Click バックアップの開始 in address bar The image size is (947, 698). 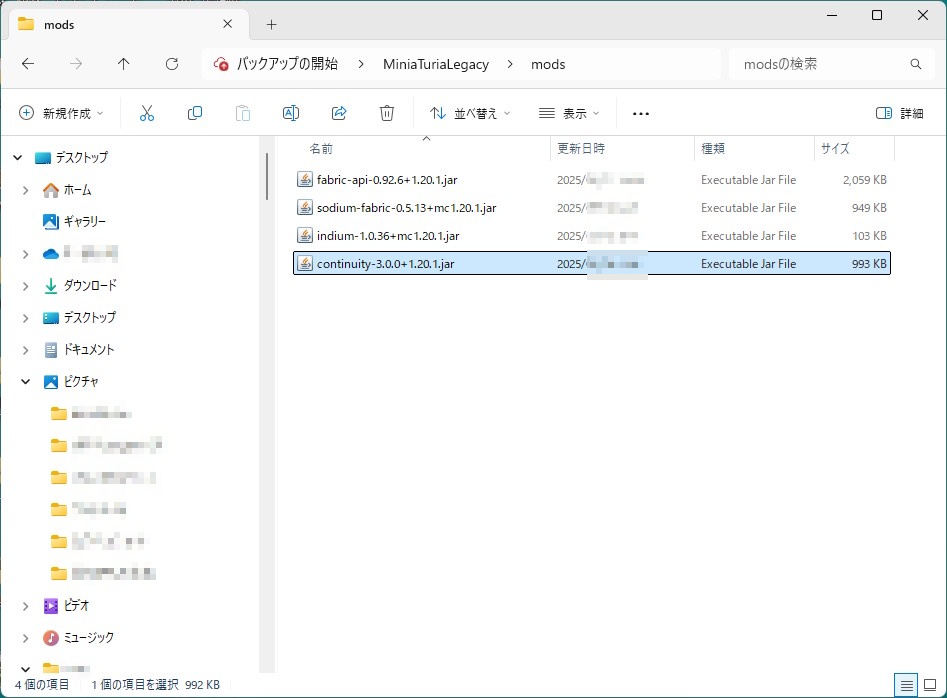click(x=287, y=64)
